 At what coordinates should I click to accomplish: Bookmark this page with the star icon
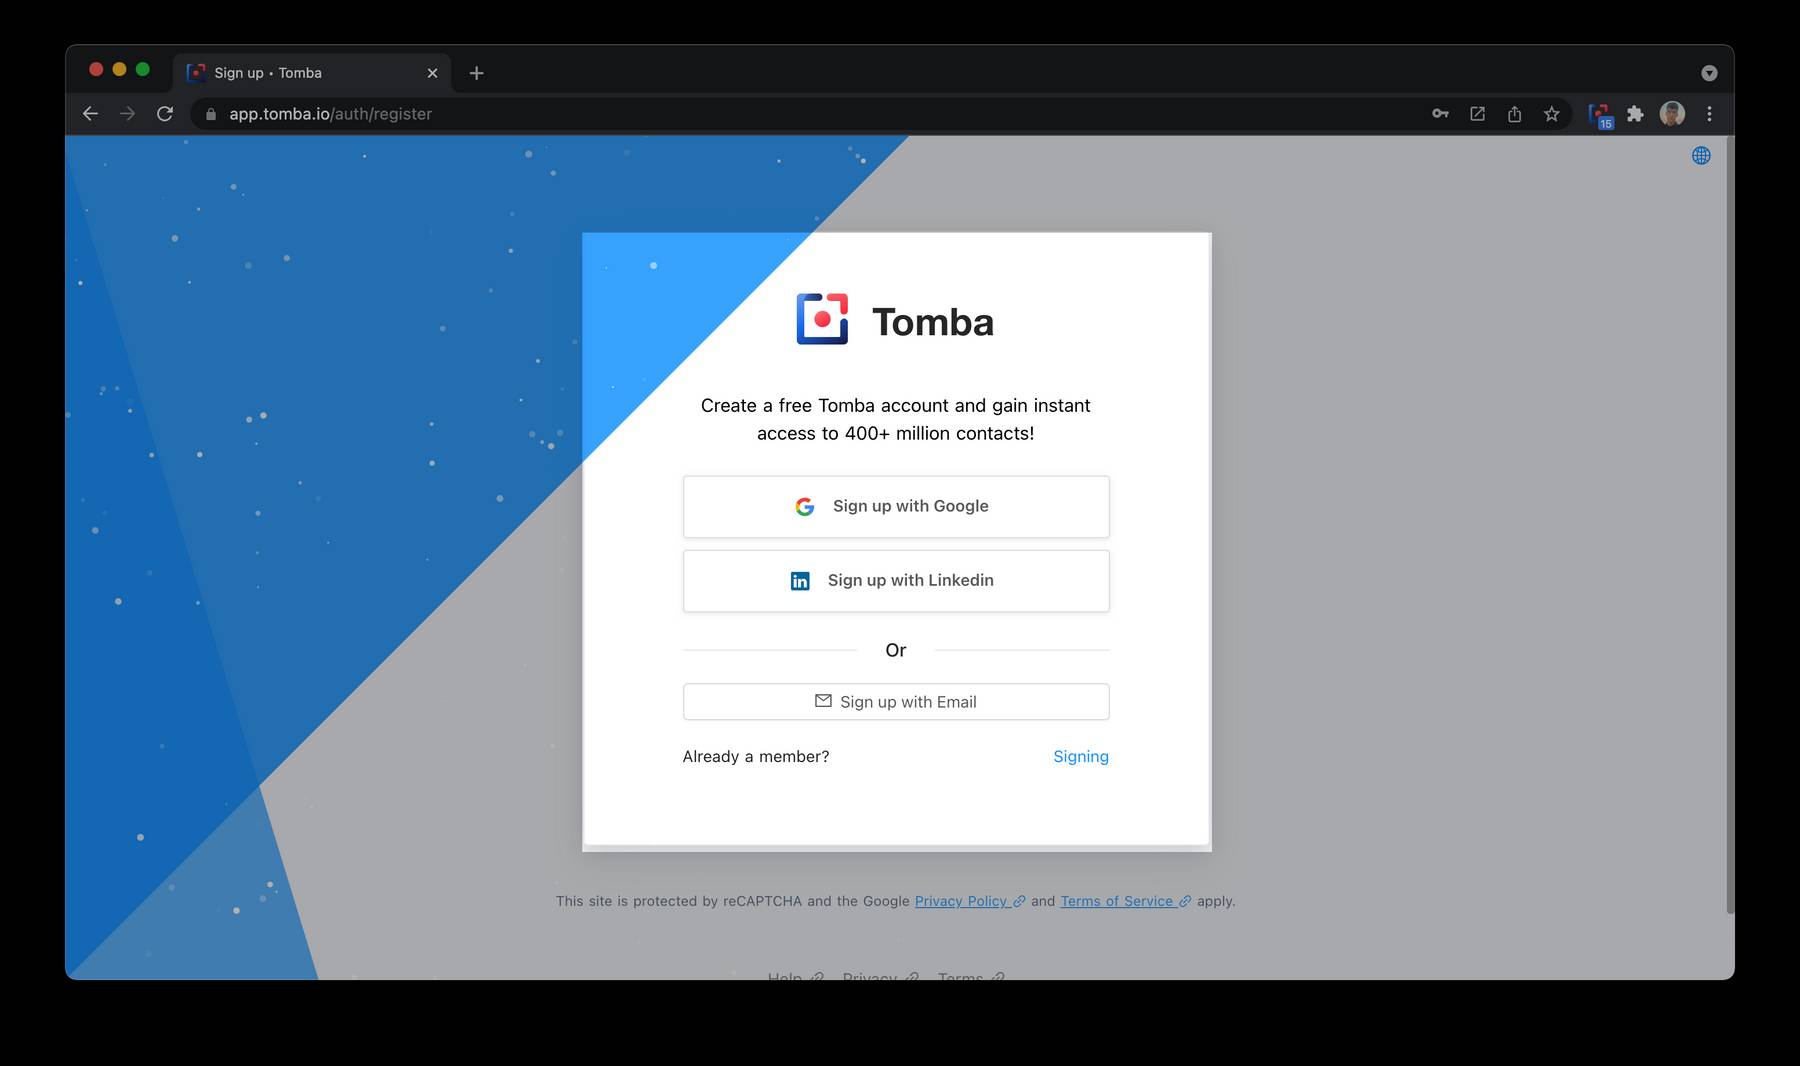(1551, 114)
